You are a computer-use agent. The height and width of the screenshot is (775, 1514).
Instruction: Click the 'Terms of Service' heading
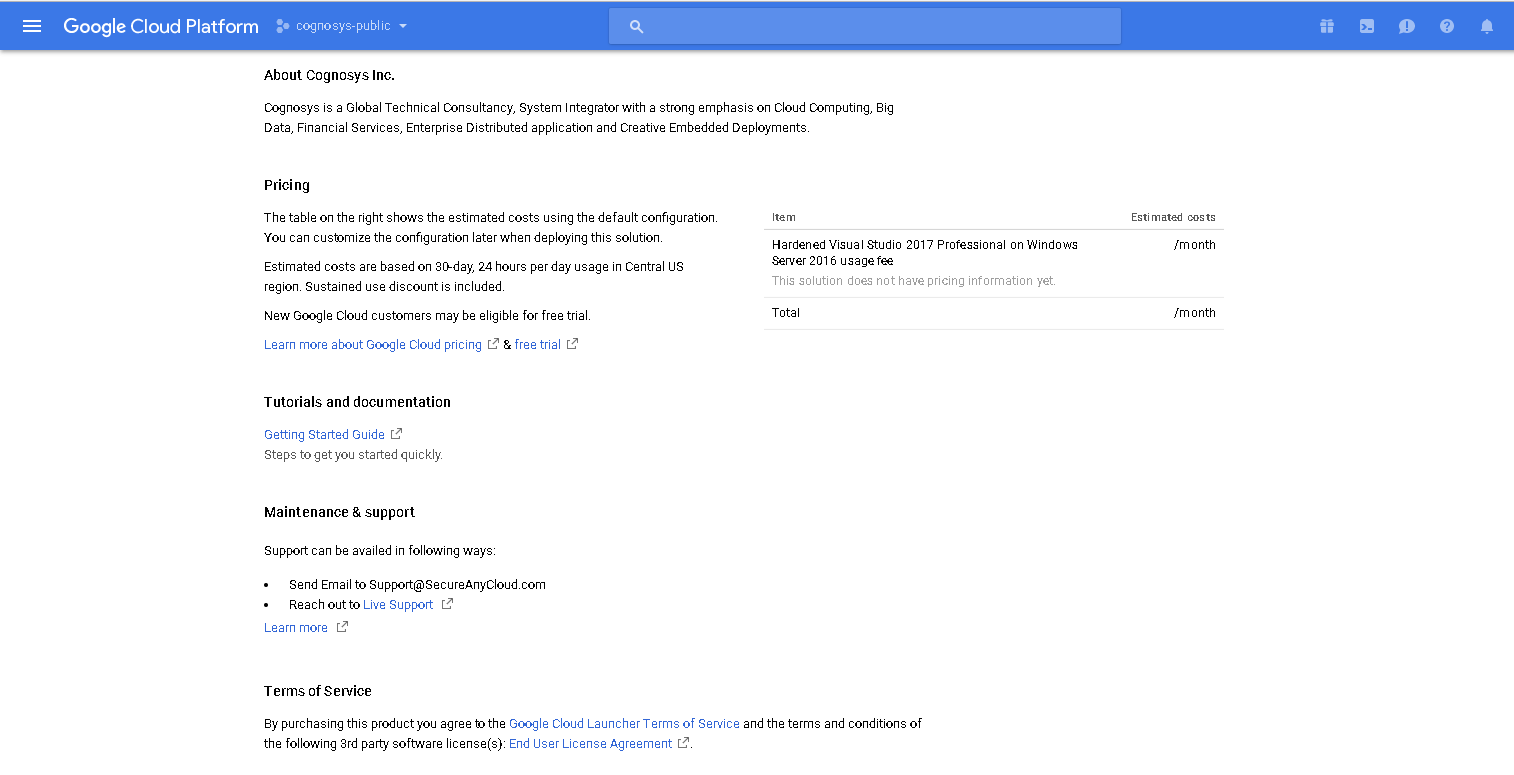318,691
